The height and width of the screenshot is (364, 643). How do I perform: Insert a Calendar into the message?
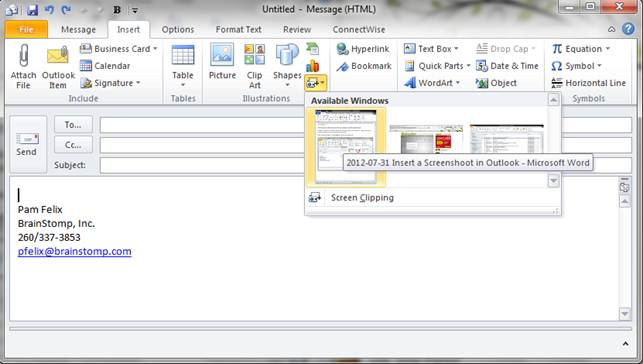pos(105,66)
